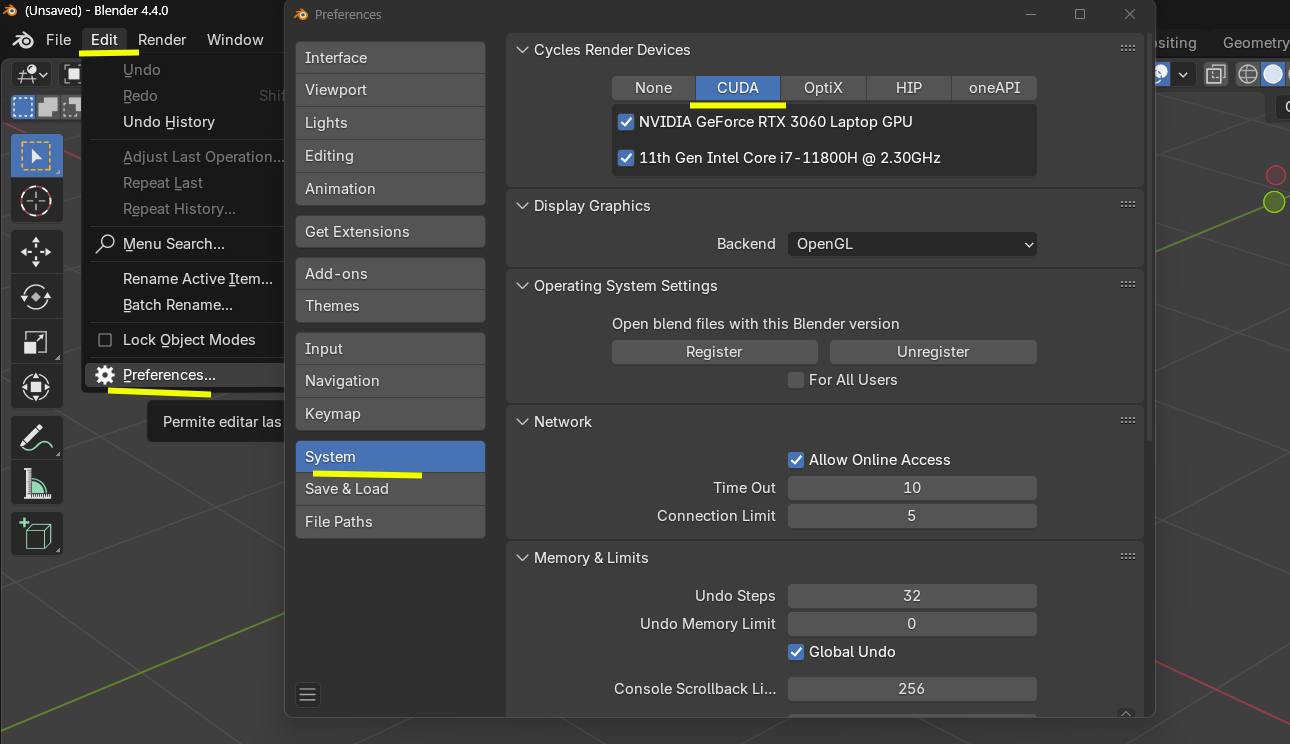Enable the For All Users checkbox
The height and width of the screenshot is (744, 1290).
[x=796, y=380]
